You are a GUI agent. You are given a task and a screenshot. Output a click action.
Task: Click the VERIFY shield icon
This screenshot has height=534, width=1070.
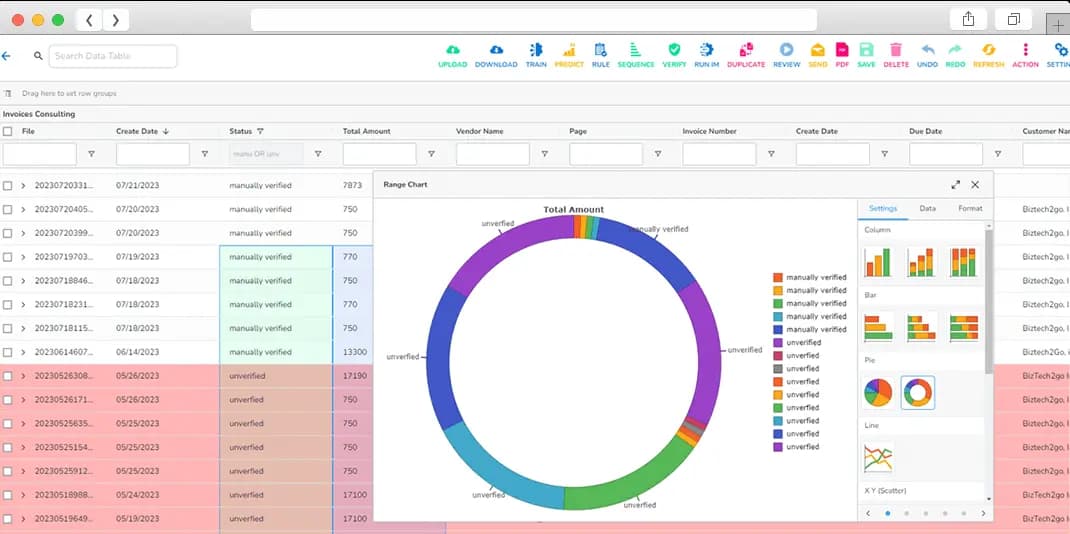[x=674, y=50]
